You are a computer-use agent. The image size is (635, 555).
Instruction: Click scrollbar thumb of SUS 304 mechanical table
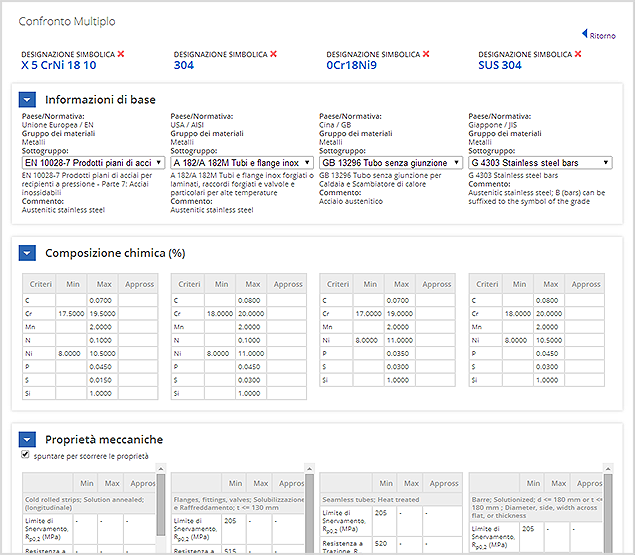(x=607, y=510)
